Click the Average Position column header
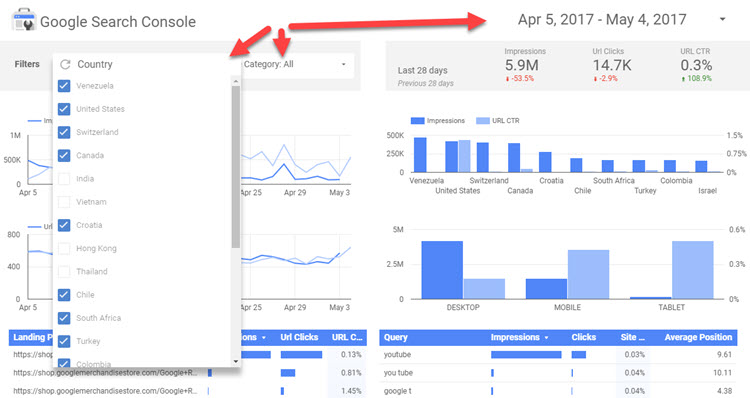Image resolution: width=750 pixels, height=398 pixels. 698,337
